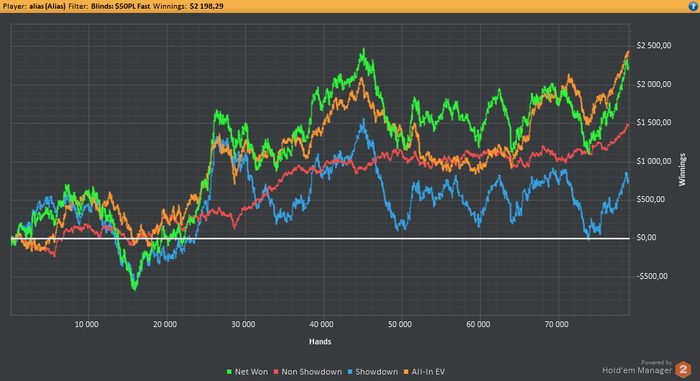The width and height of the screenshot is (700, 381).
Task: Click the Non Showdown legend label
Action: coord(312,372)
